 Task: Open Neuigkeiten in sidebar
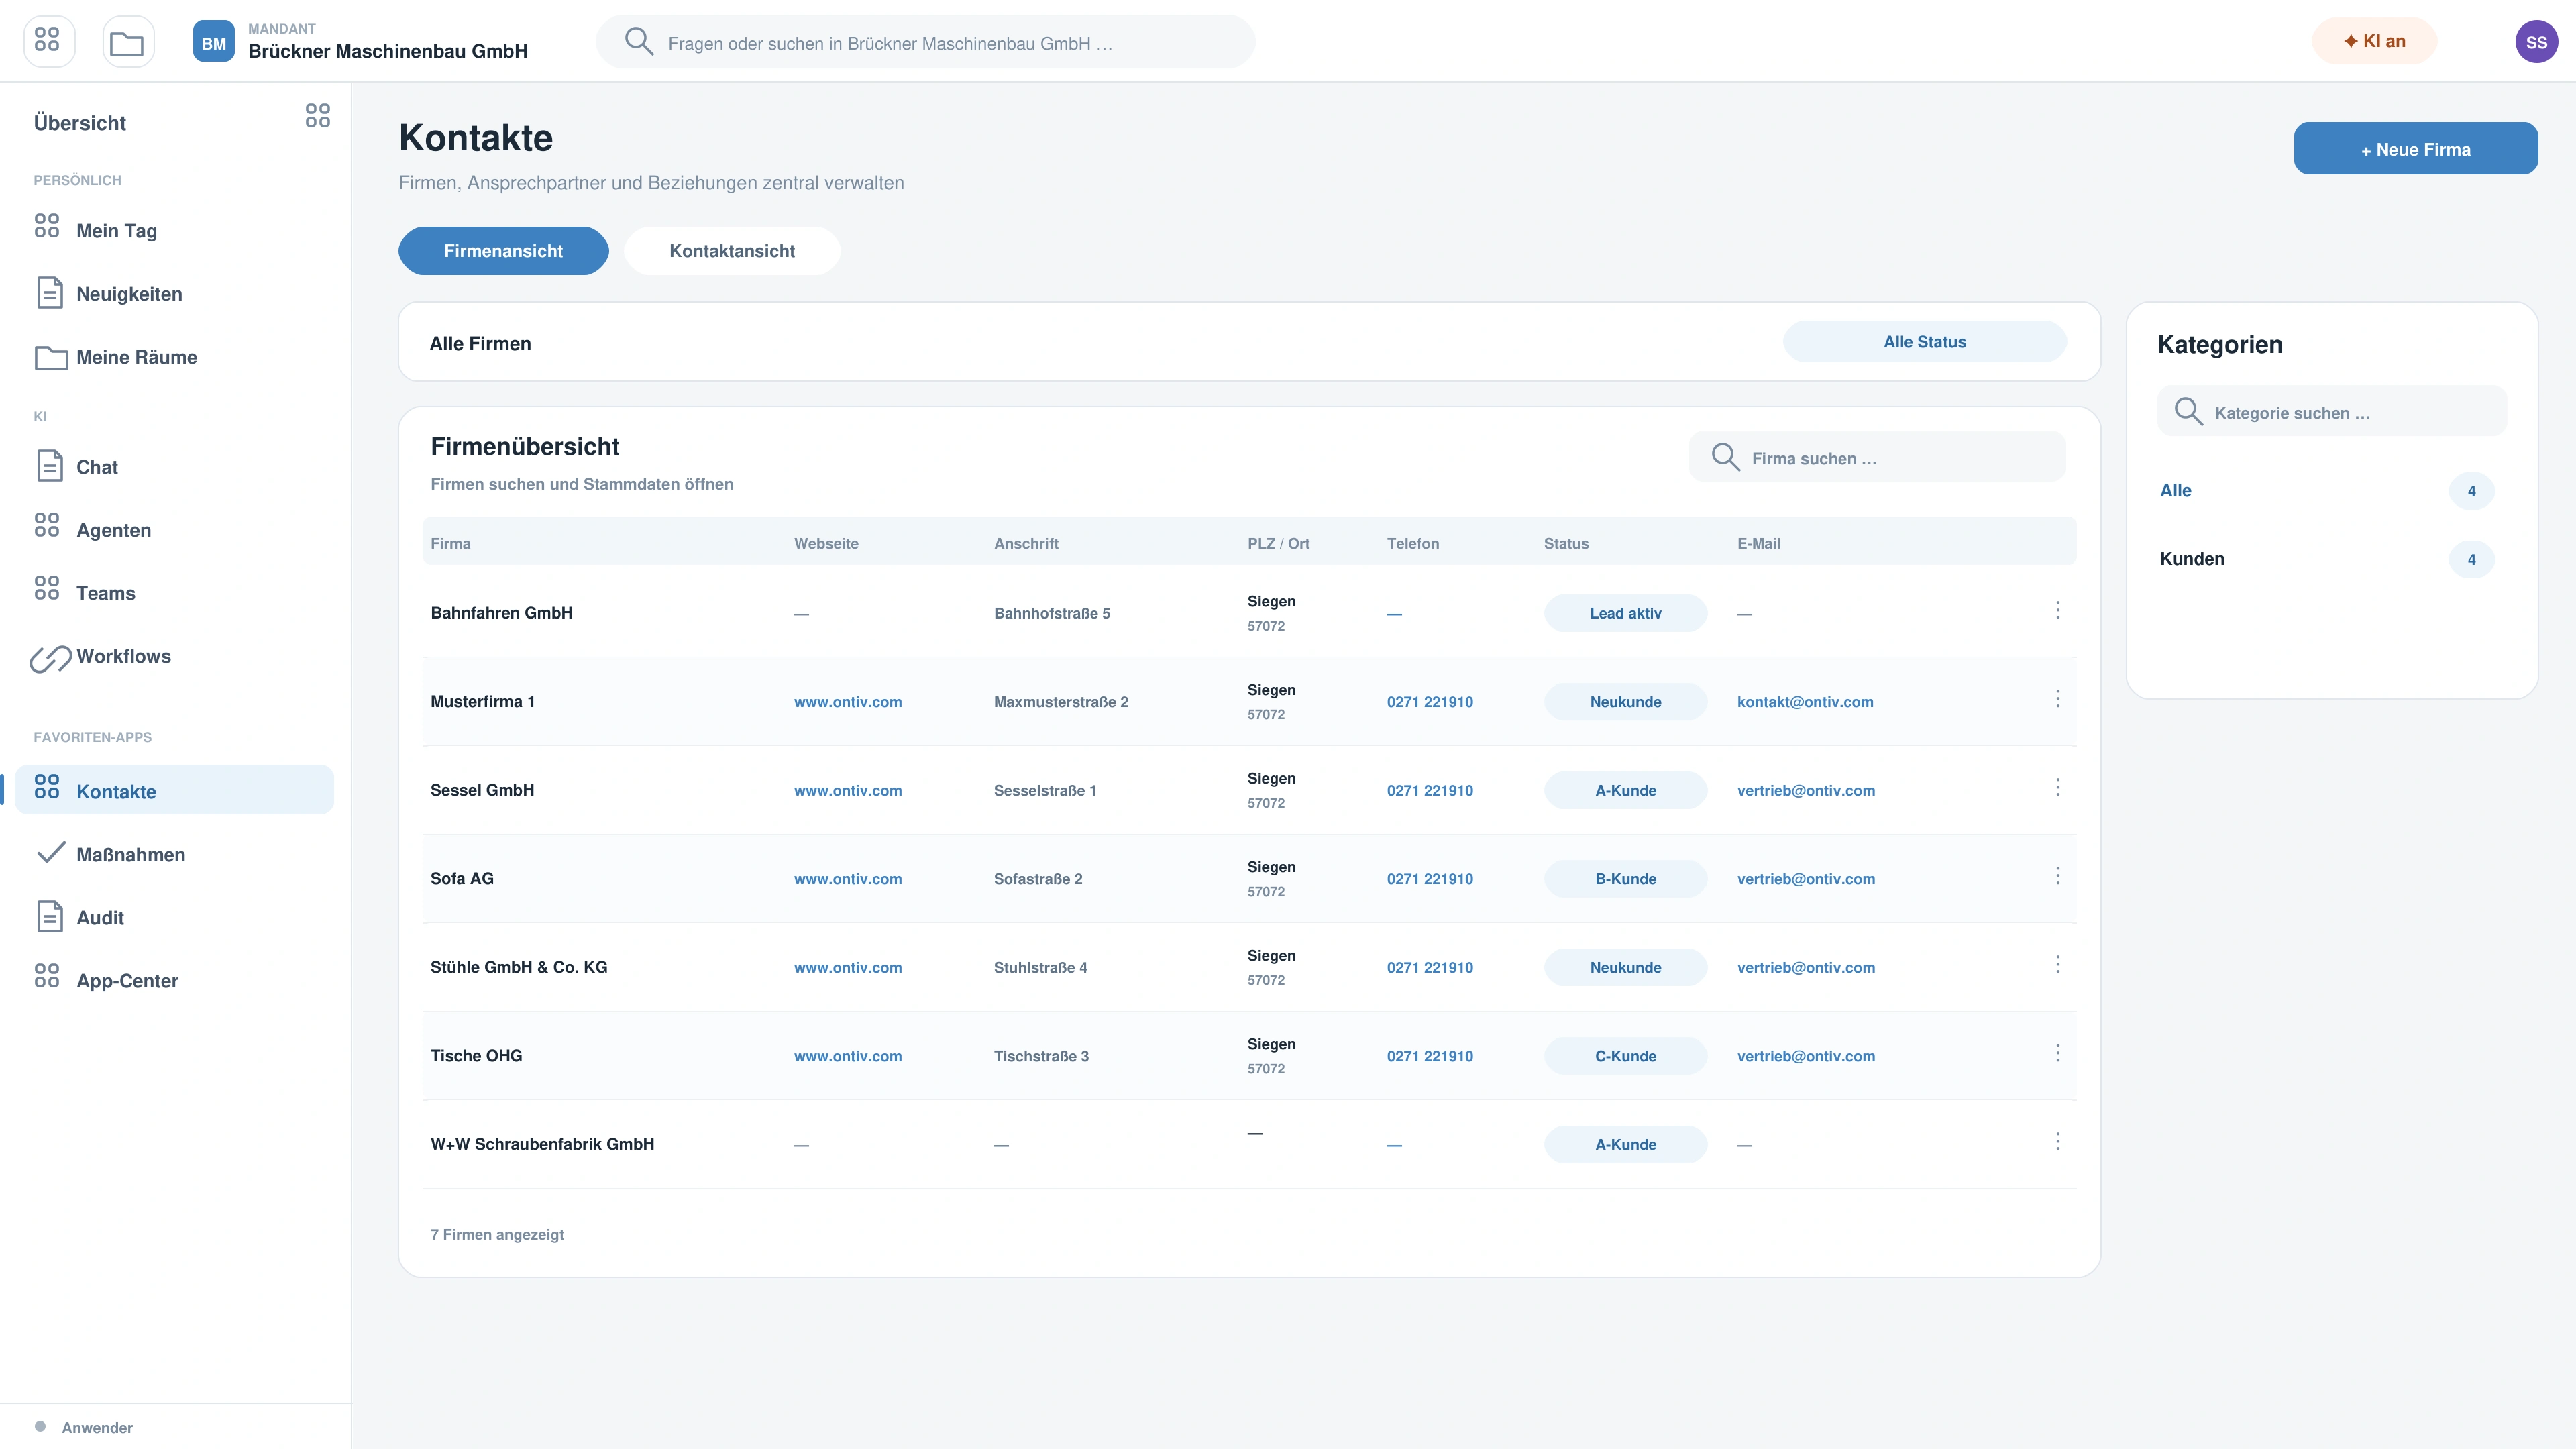(x=174, y=294)
